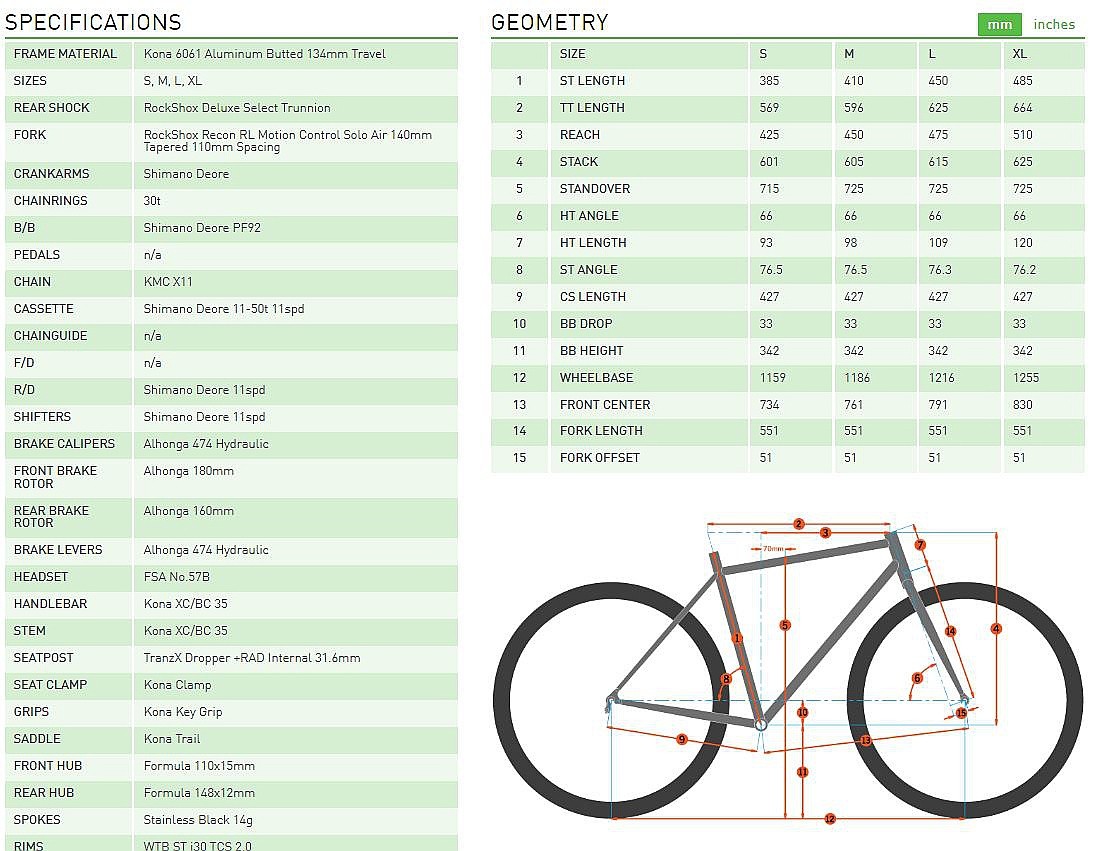Click the S size column header
The image size is (1100, 851).
(x=764, y=54)
